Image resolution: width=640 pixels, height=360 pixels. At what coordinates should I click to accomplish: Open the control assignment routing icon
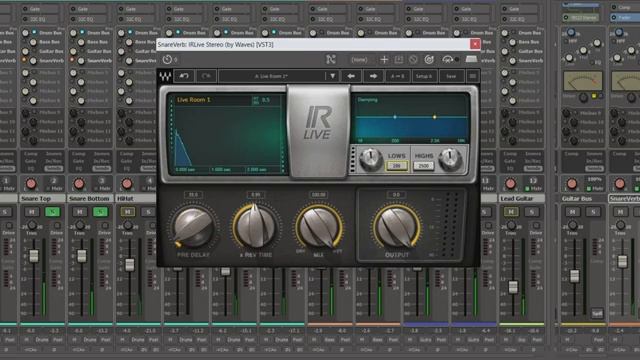(x=331, y=60)
